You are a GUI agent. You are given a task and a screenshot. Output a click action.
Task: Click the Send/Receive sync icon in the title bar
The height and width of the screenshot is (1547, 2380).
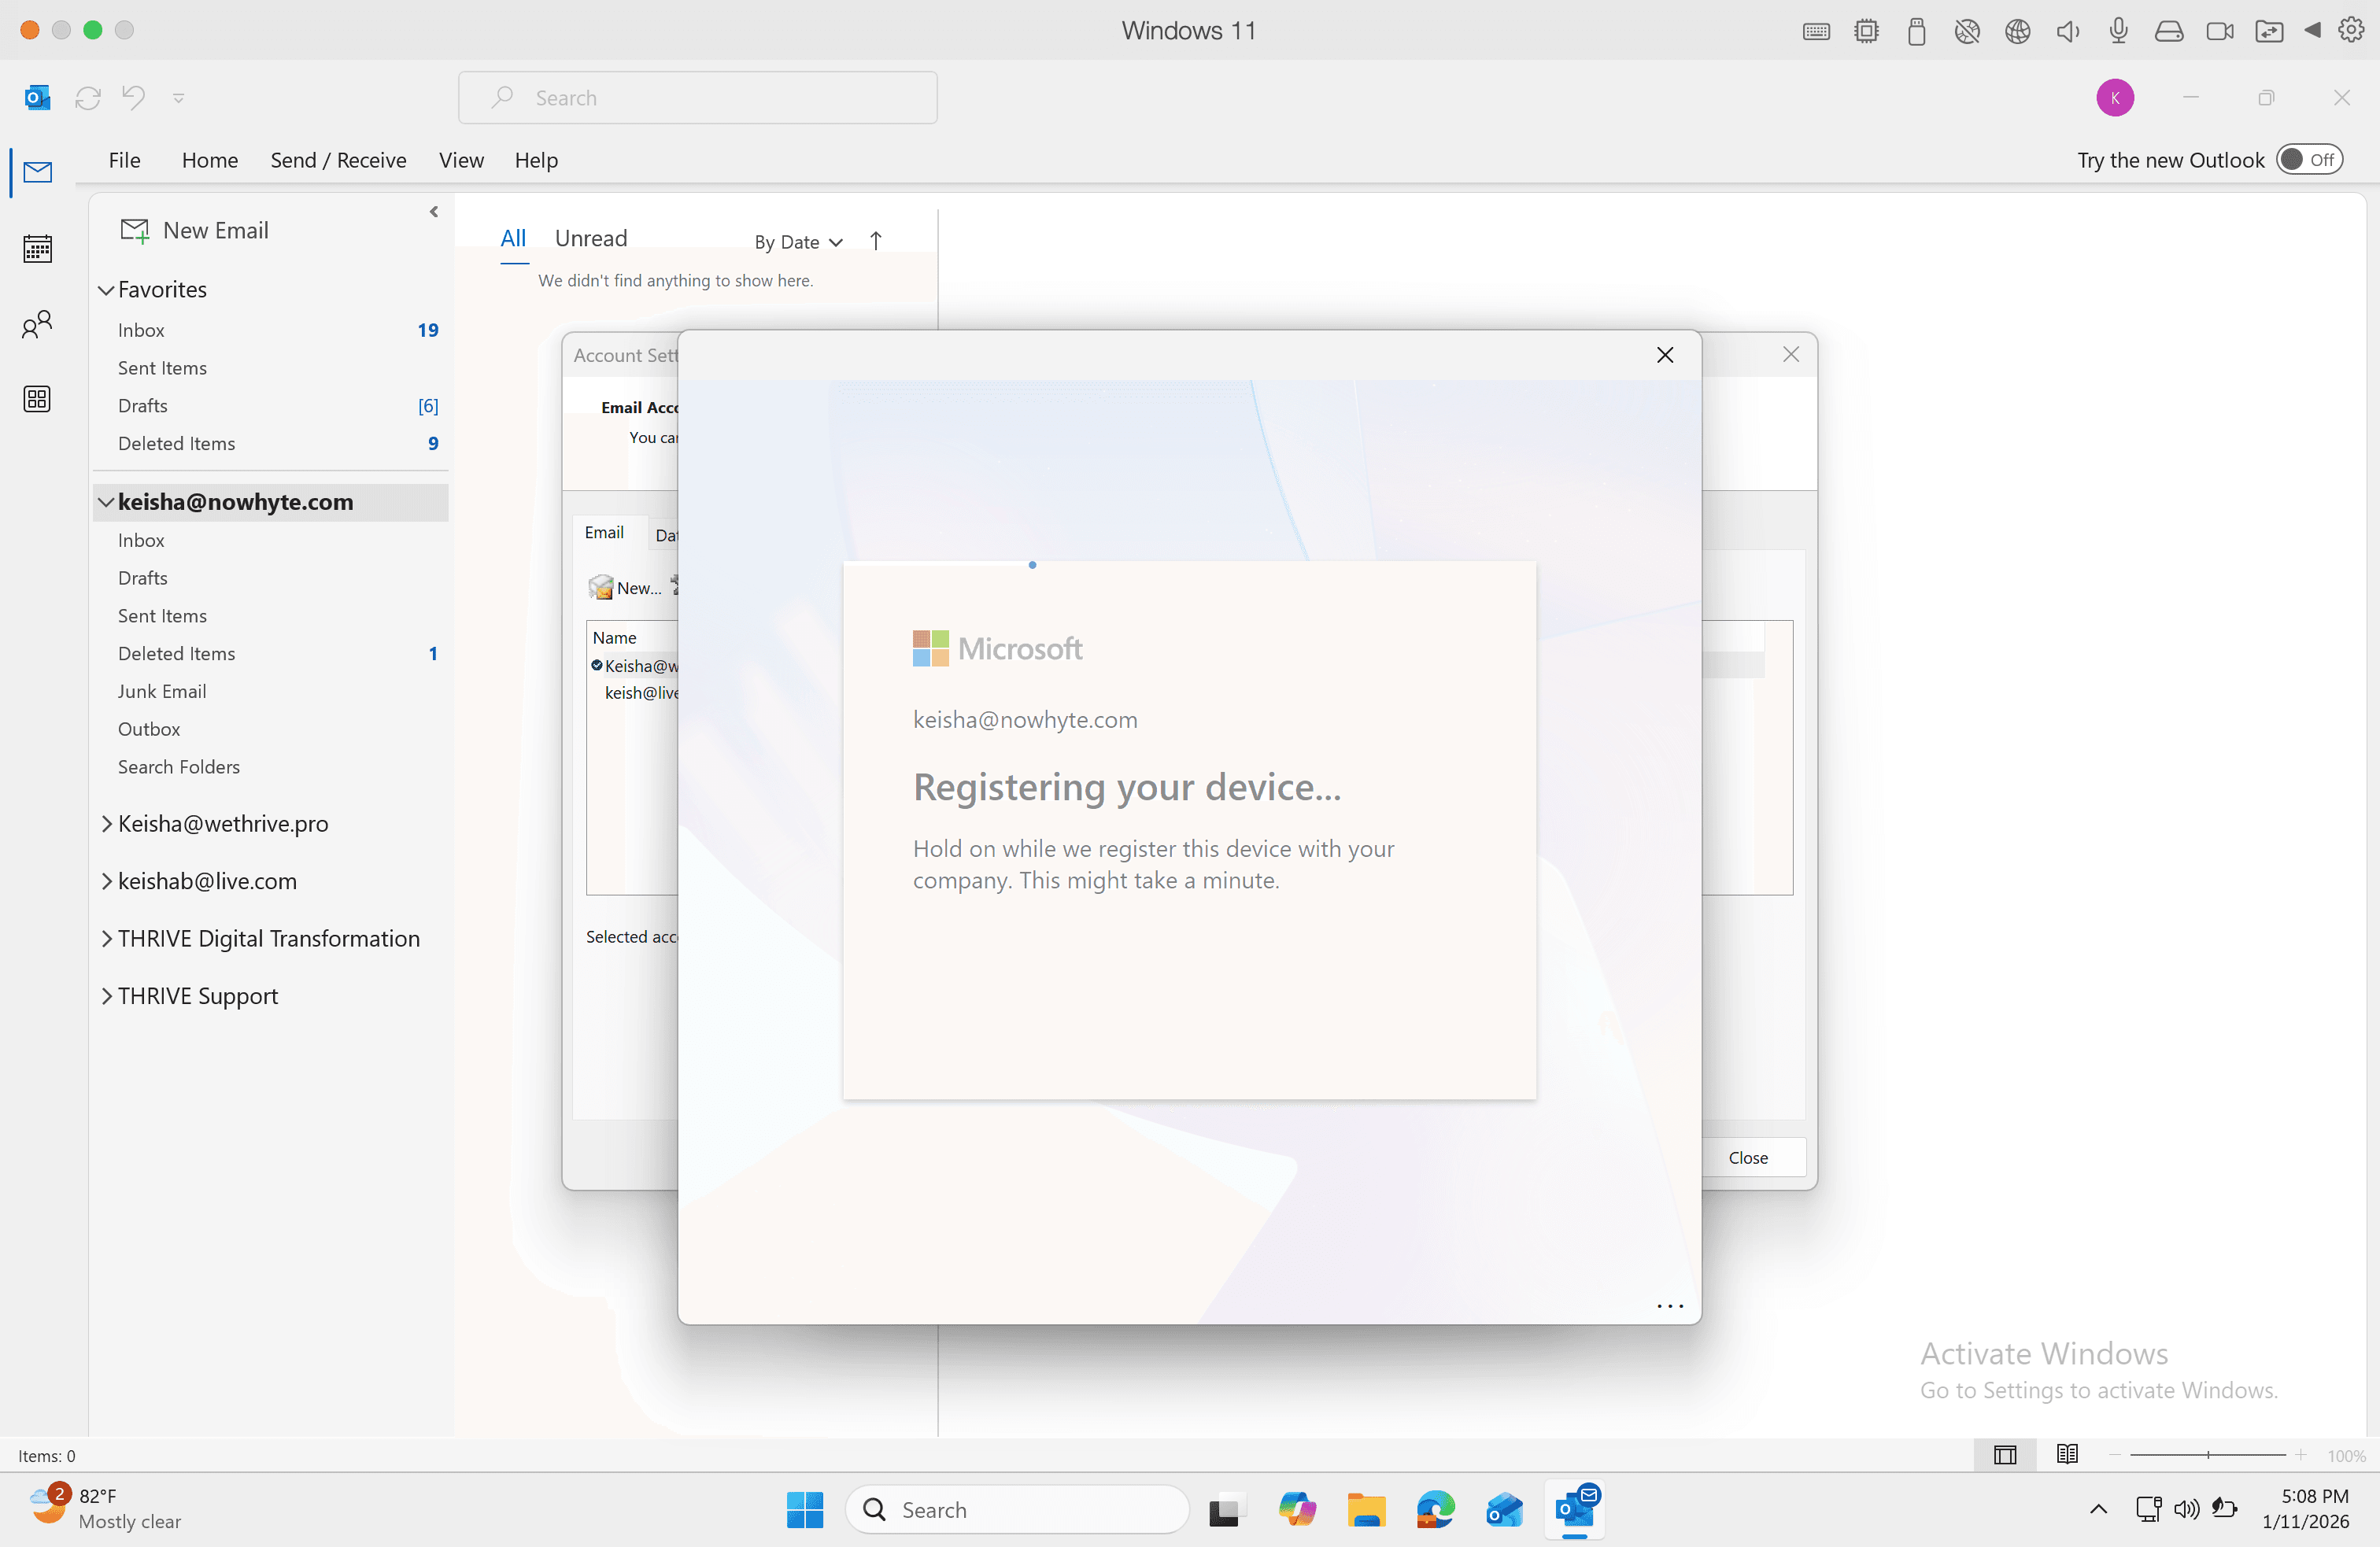click(x=88, y=97)
